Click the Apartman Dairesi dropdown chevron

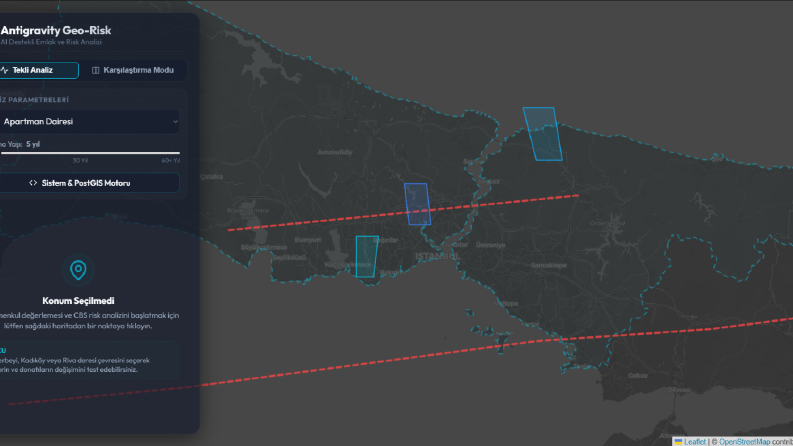175,121
